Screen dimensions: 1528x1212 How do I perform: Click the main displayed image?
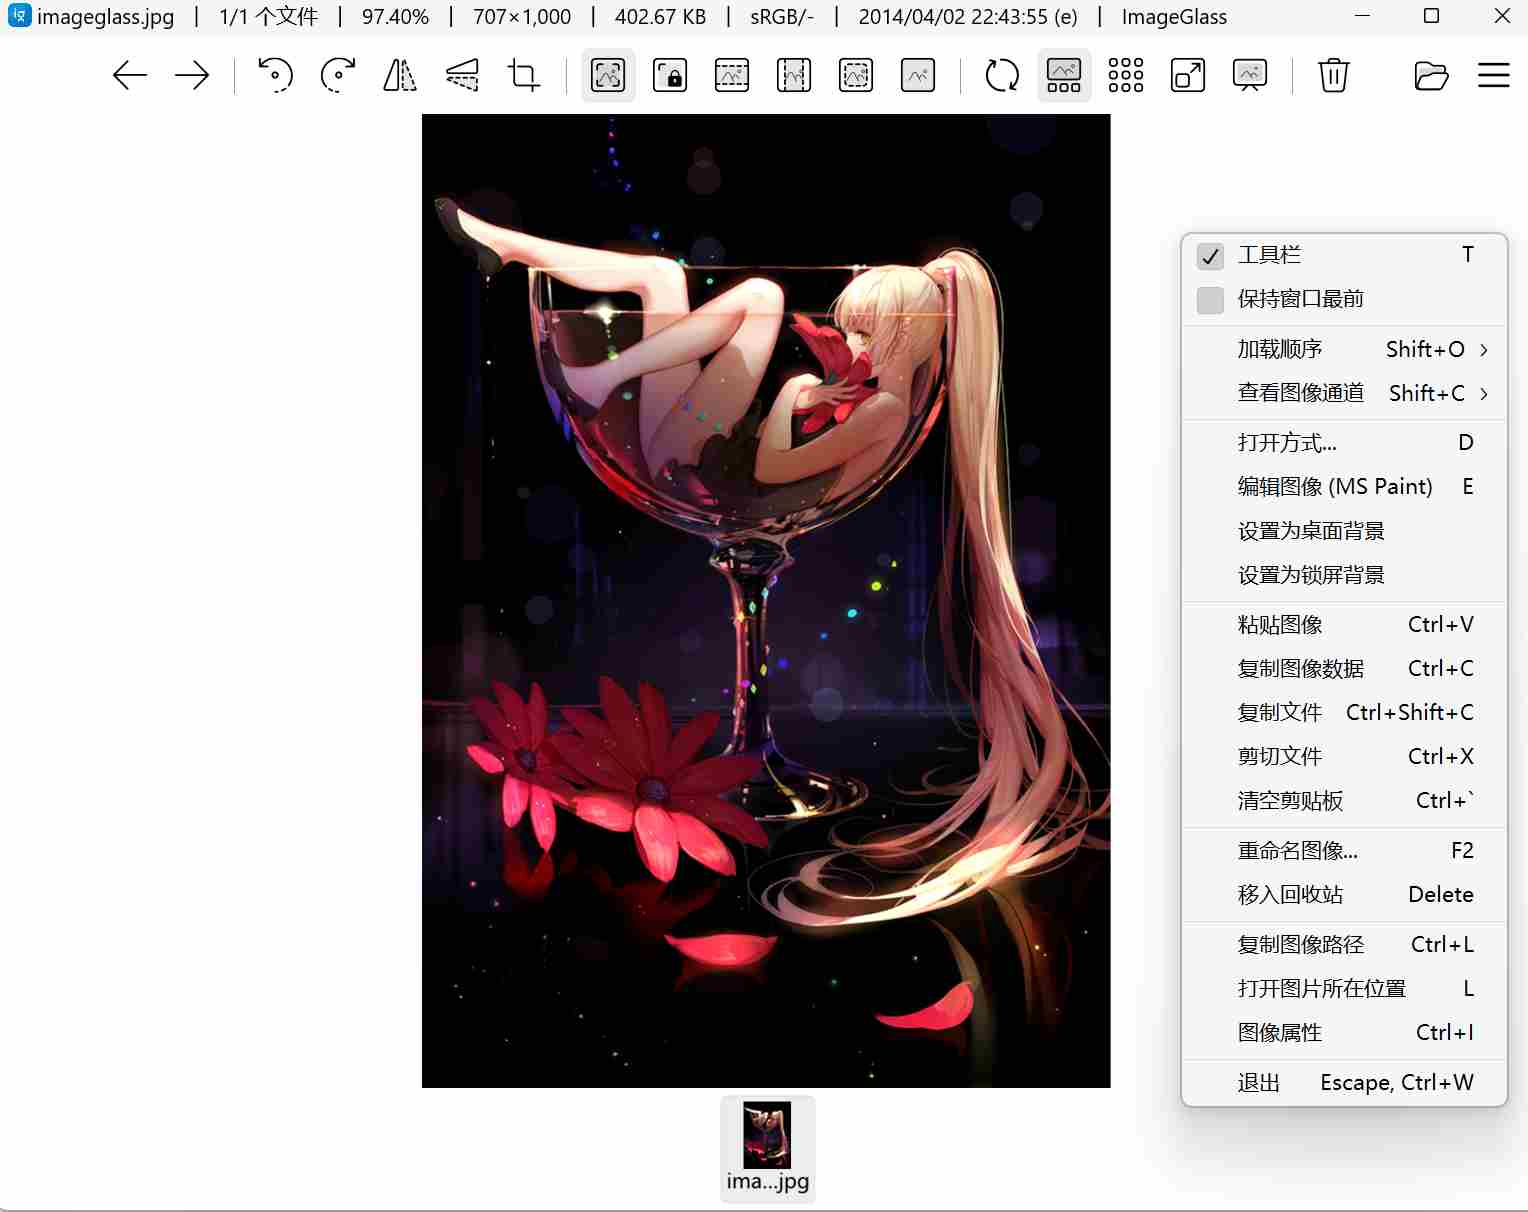tap(766, 601)
